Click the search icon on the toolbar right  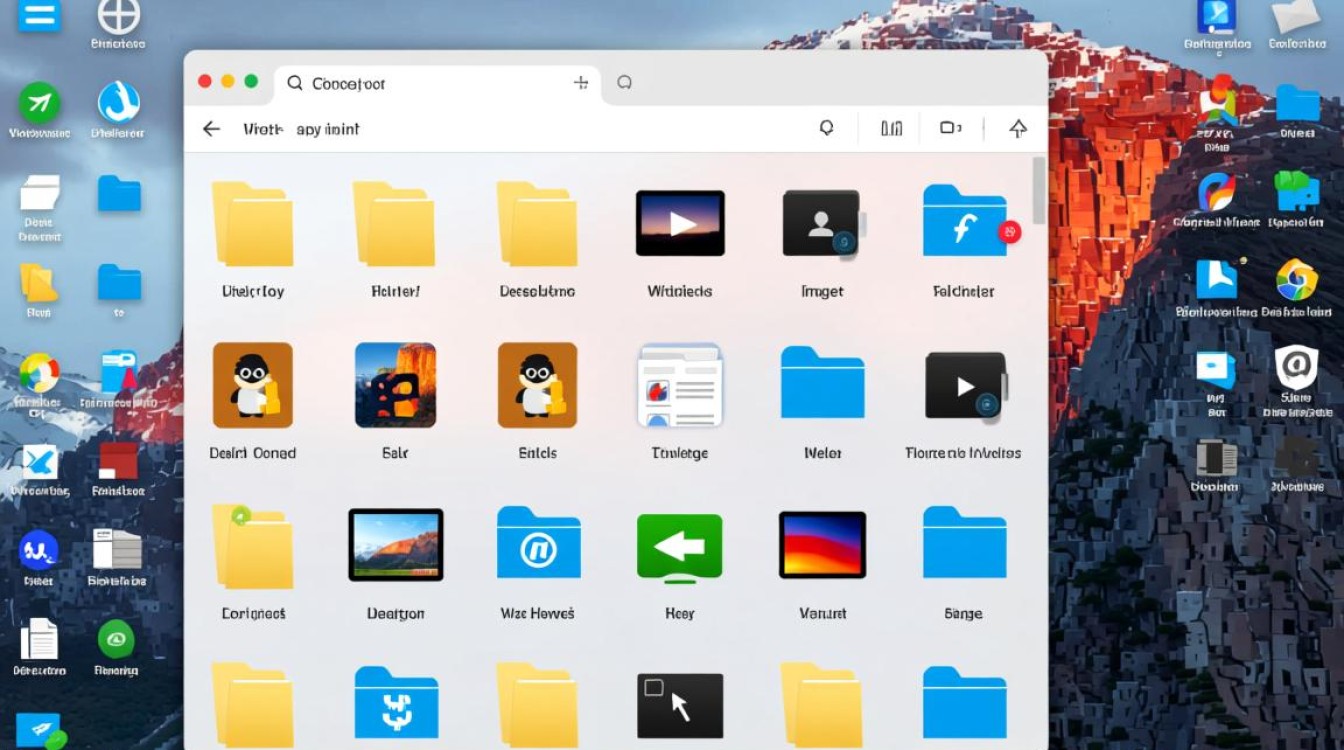[x=825, y=128]
